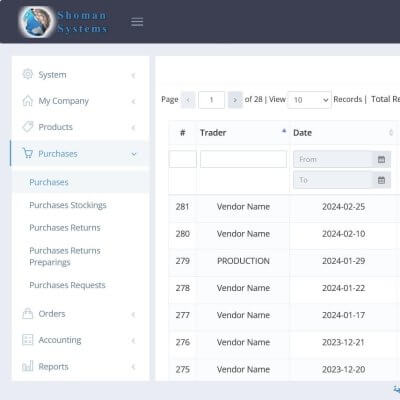Open the Reports menu item
The width and height of the screenshot is (400, 400).
click(80, 366)
